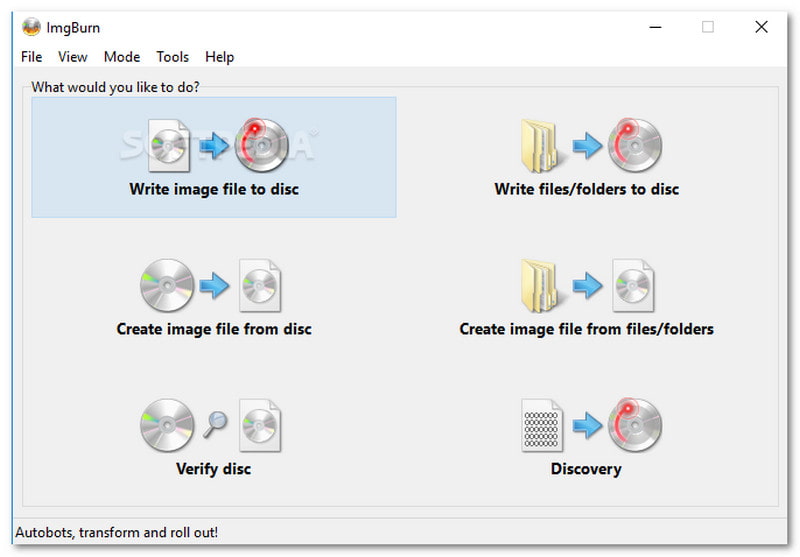
Task: Click the disc icon in Create image file from disc
Action: tap(167, 285)
